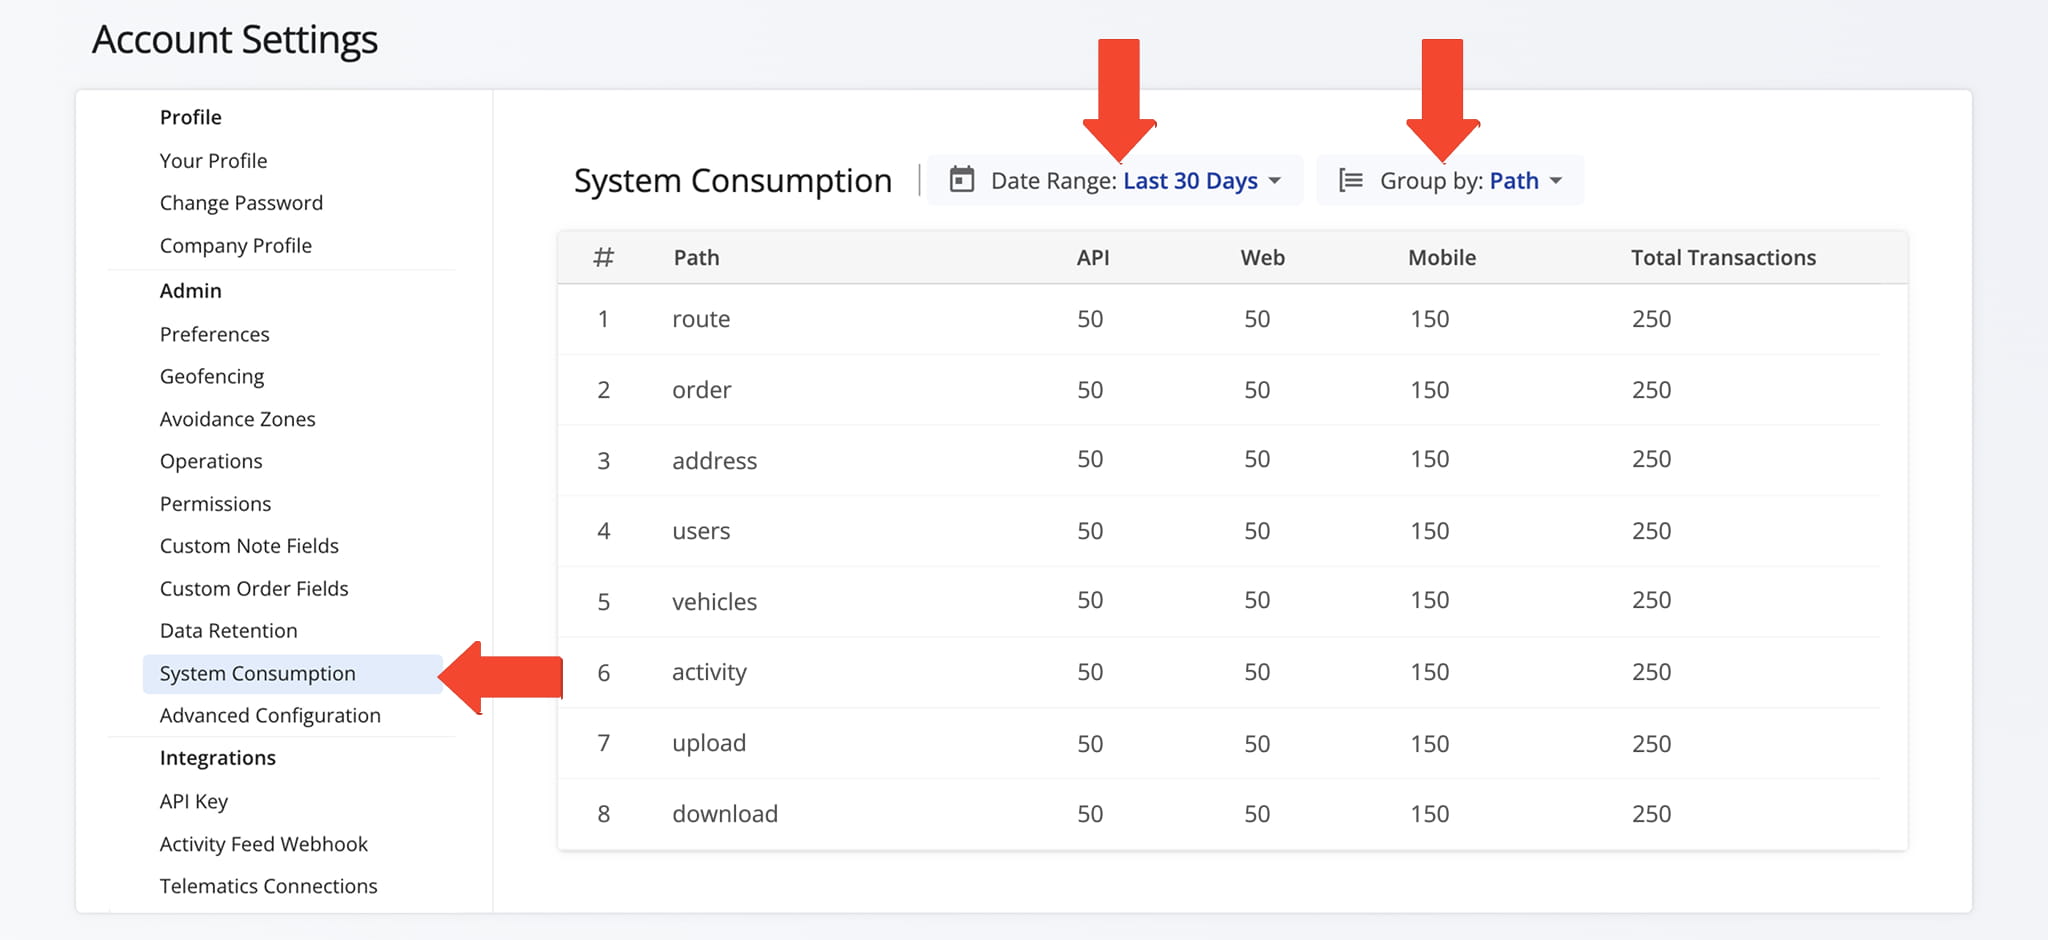This screenshot has height=940, width=2048.
Task: Open Avoidance Zones settings
Action: 237,419
